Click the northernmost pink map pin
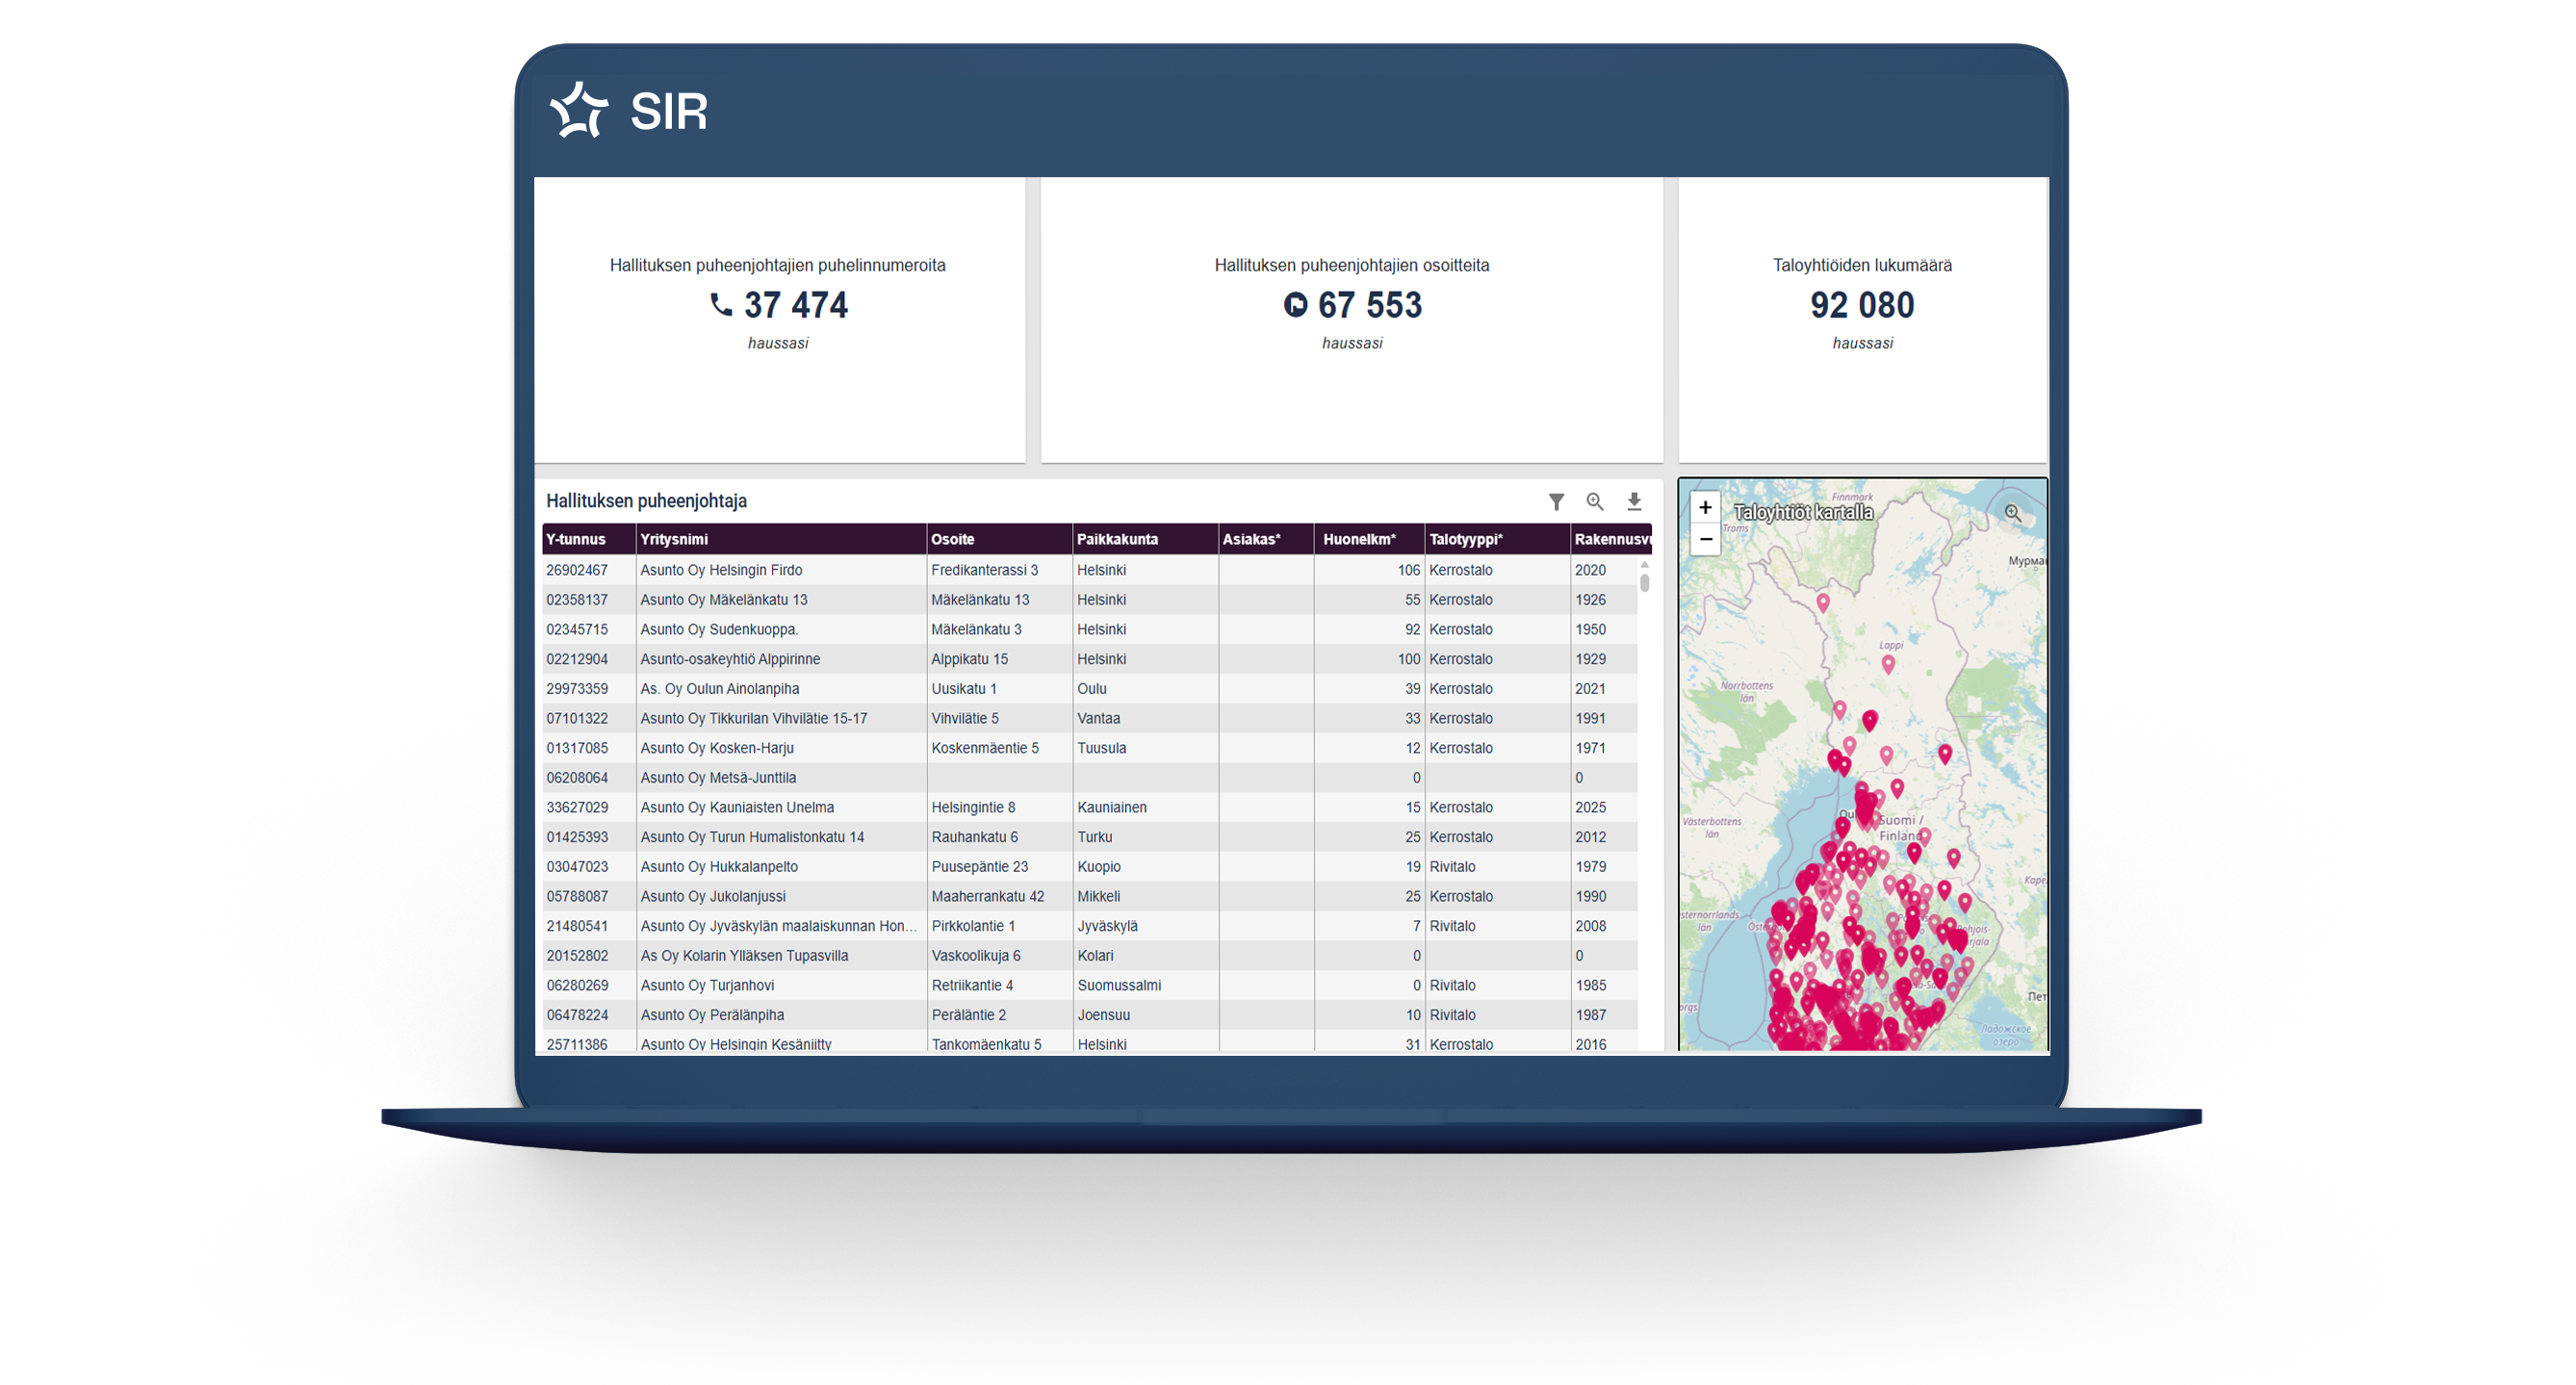 click(x=1823, y=602)
